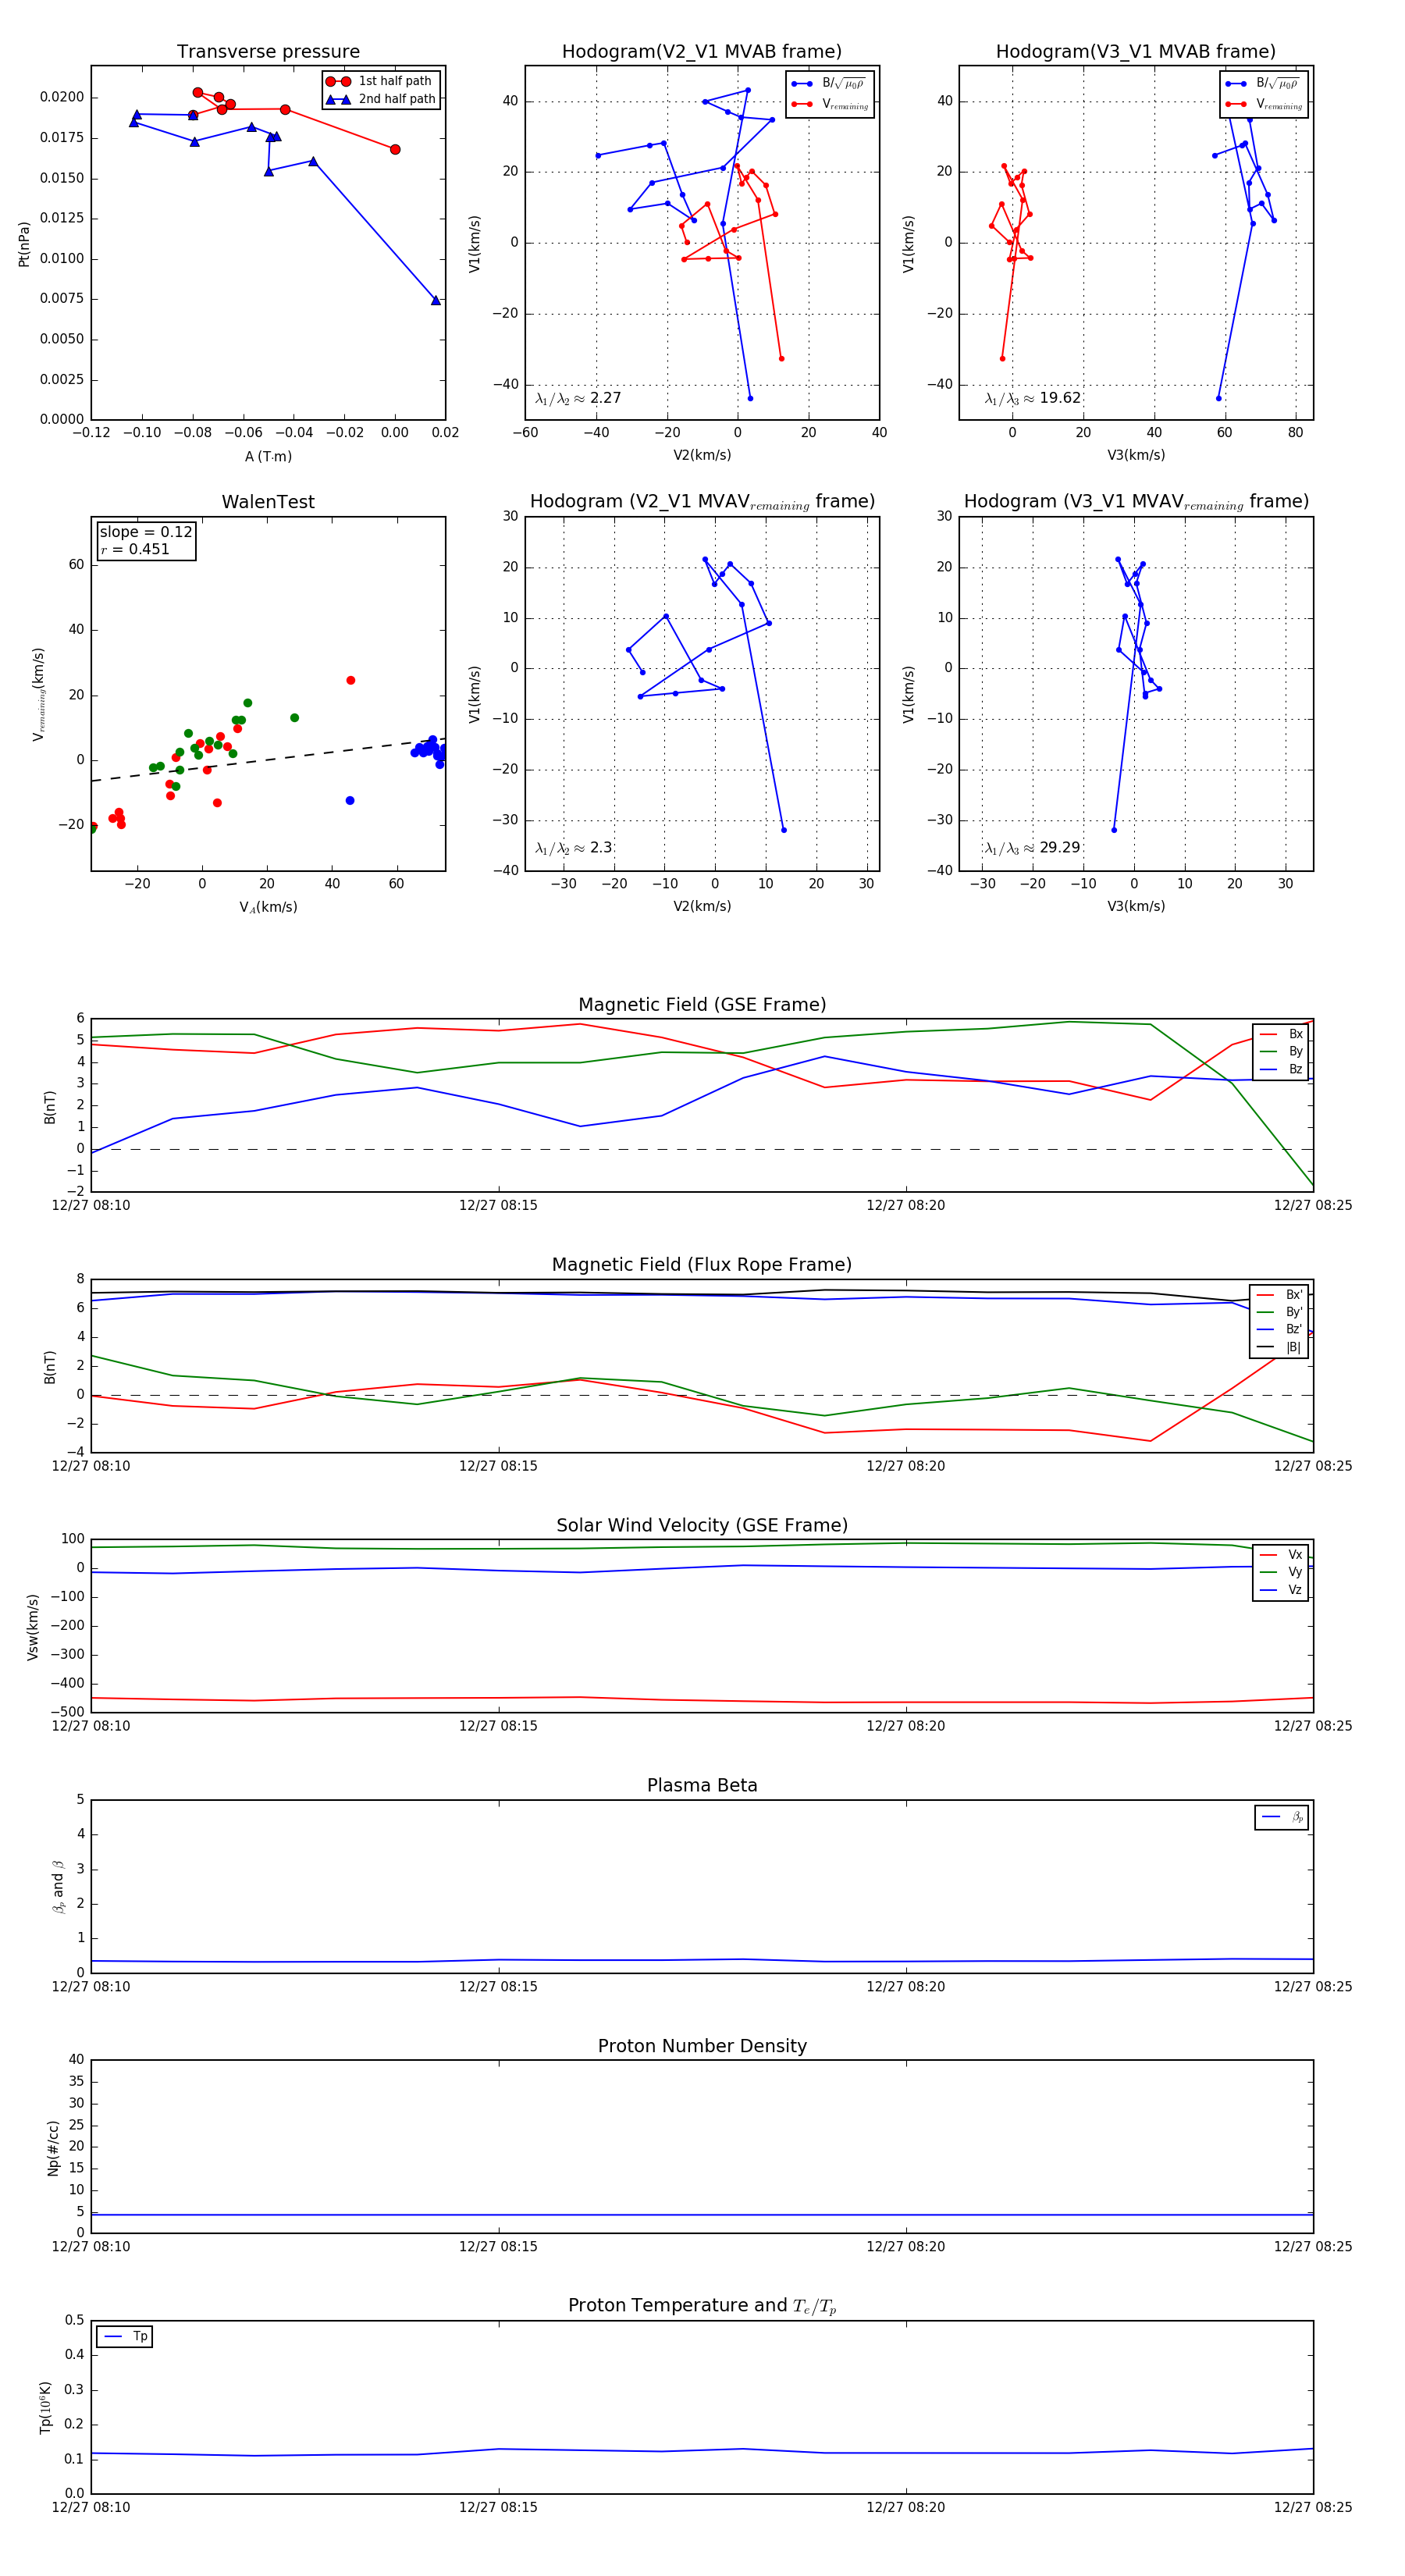
Task: Click the "Proton Number Density" panel title
Action: (702, 2045)
